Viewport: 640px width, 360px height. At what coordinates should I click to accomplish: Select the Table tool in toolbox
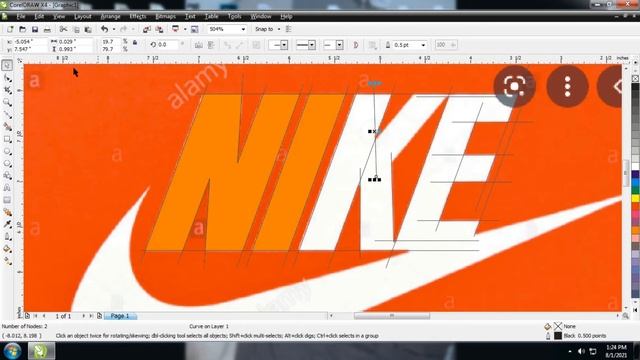point(7,200)
